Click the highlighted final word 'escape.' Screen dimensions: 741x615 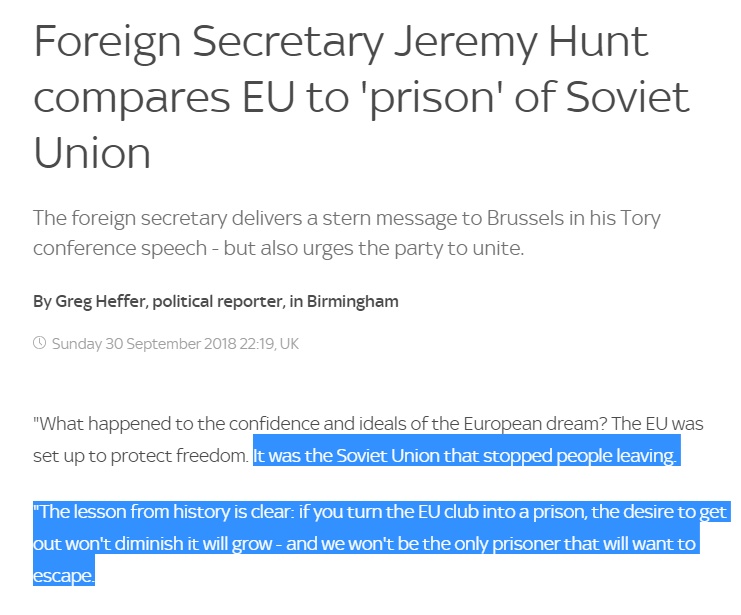click(63, 576)
